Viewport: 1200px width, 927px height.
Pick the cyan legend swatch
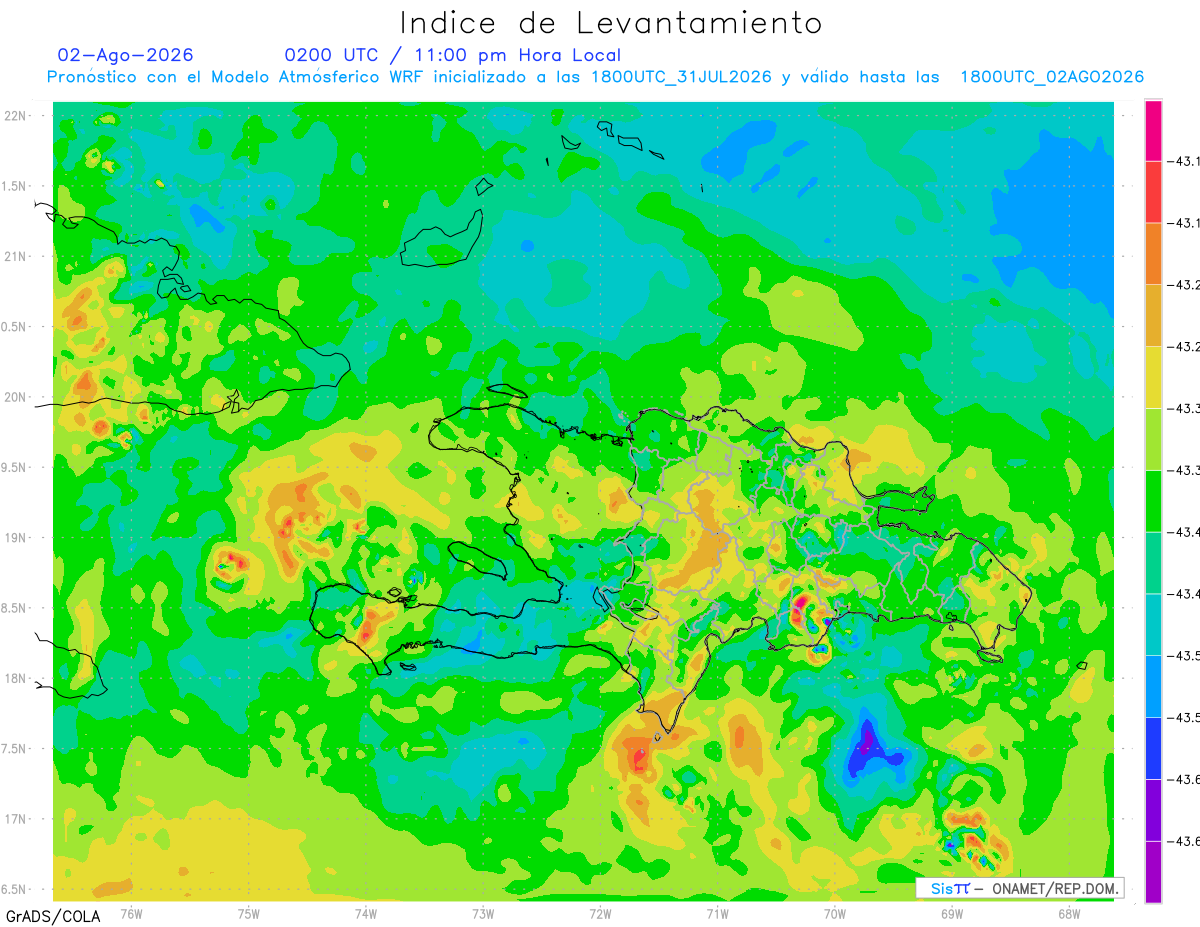(1153, 625)
